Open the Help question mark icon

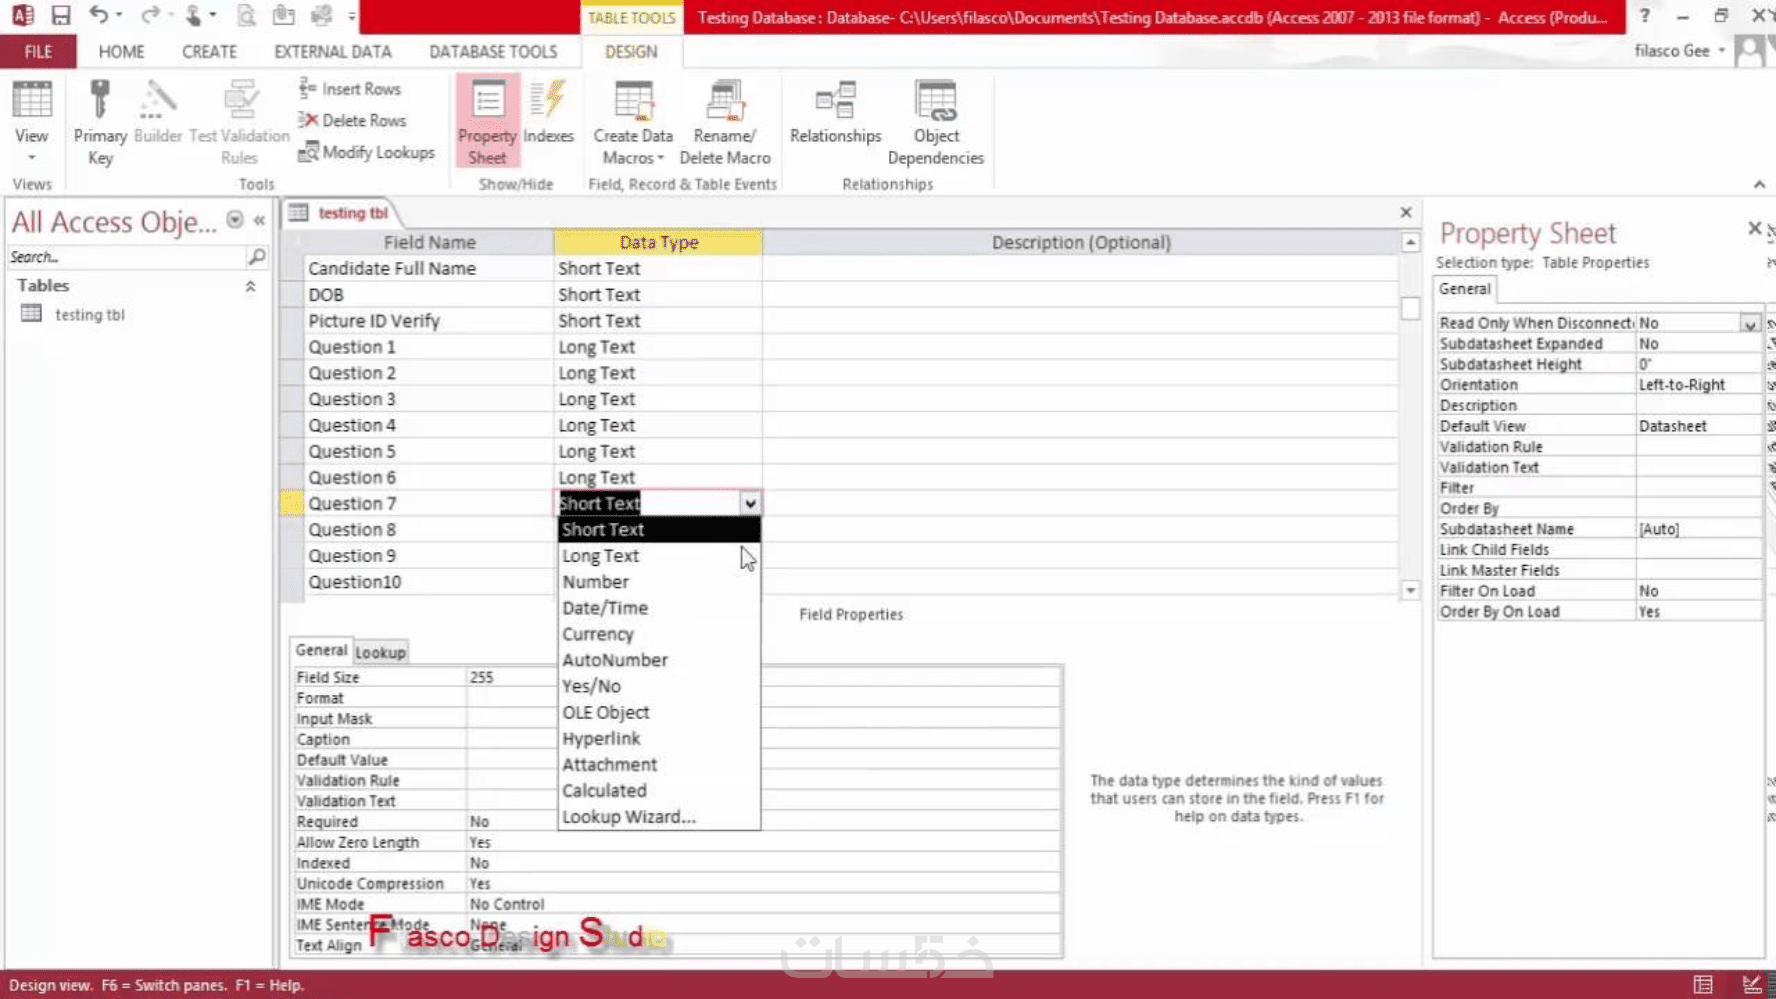coord(1644,15)
